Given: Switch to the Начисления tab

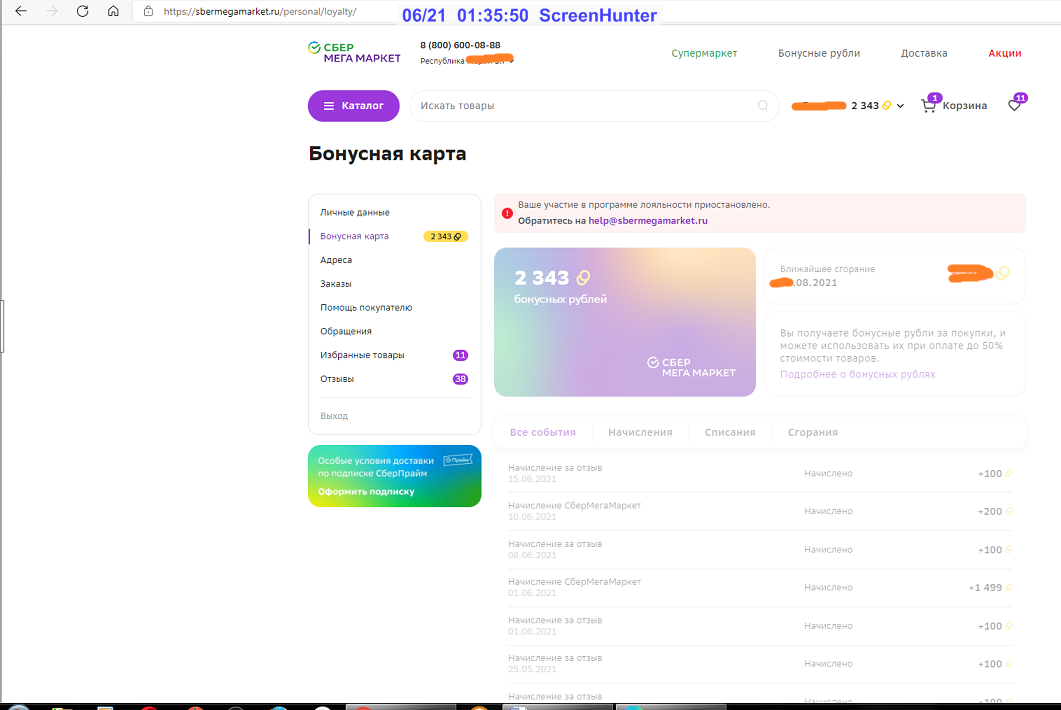Looking at the screenshot, I should click(x=640, y=432).
